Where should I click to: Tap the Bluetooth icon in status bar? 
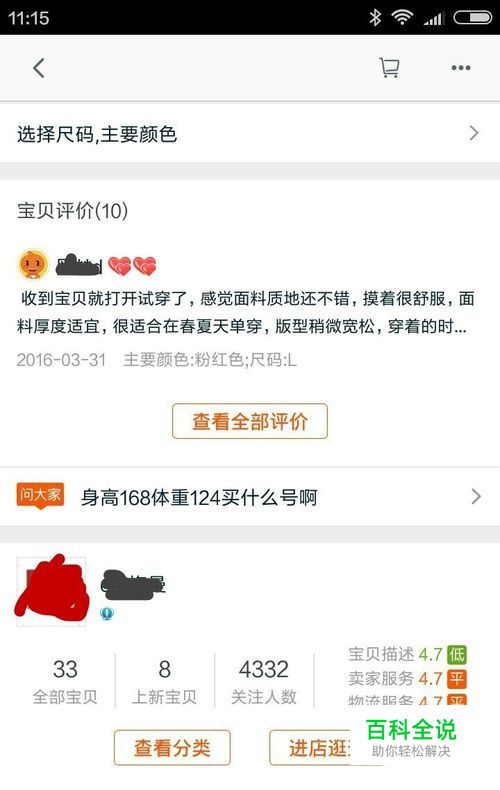point(374,18)
